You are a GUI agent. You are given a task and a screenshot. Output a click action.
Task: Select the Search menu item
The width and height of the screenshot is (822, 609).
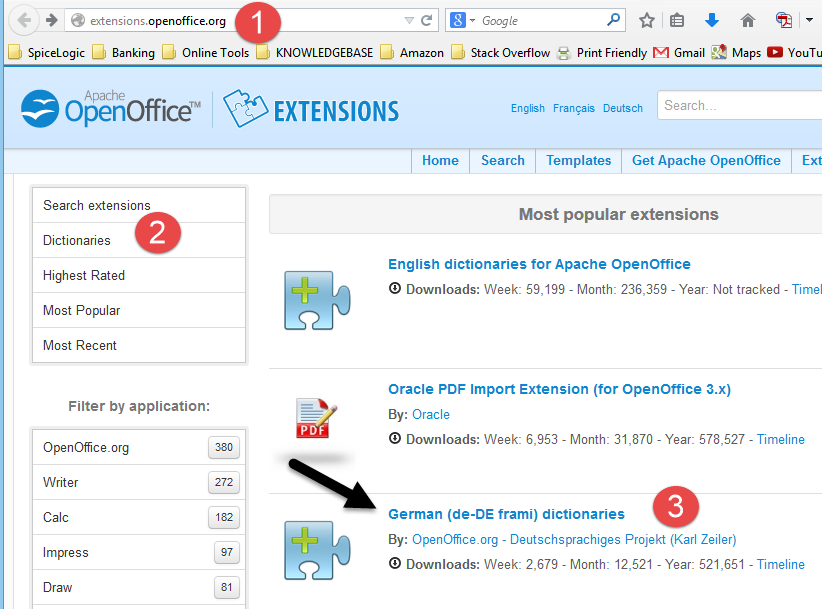click(502, 160)
